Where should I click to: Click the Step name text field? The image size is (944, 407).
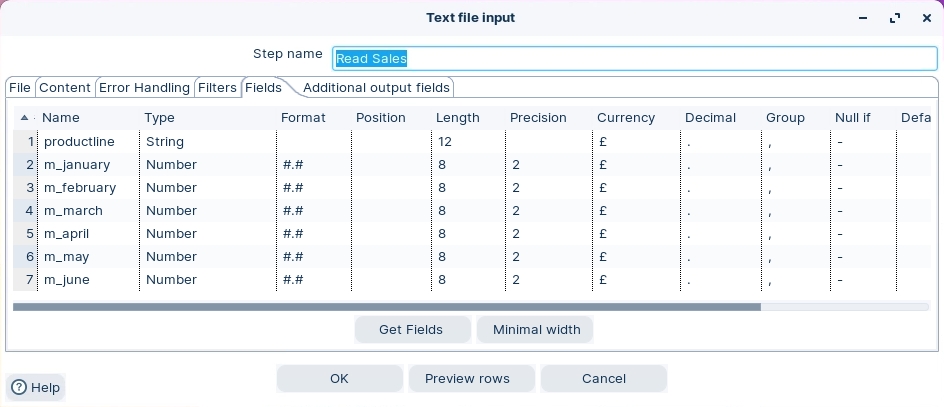pos(634,59)
